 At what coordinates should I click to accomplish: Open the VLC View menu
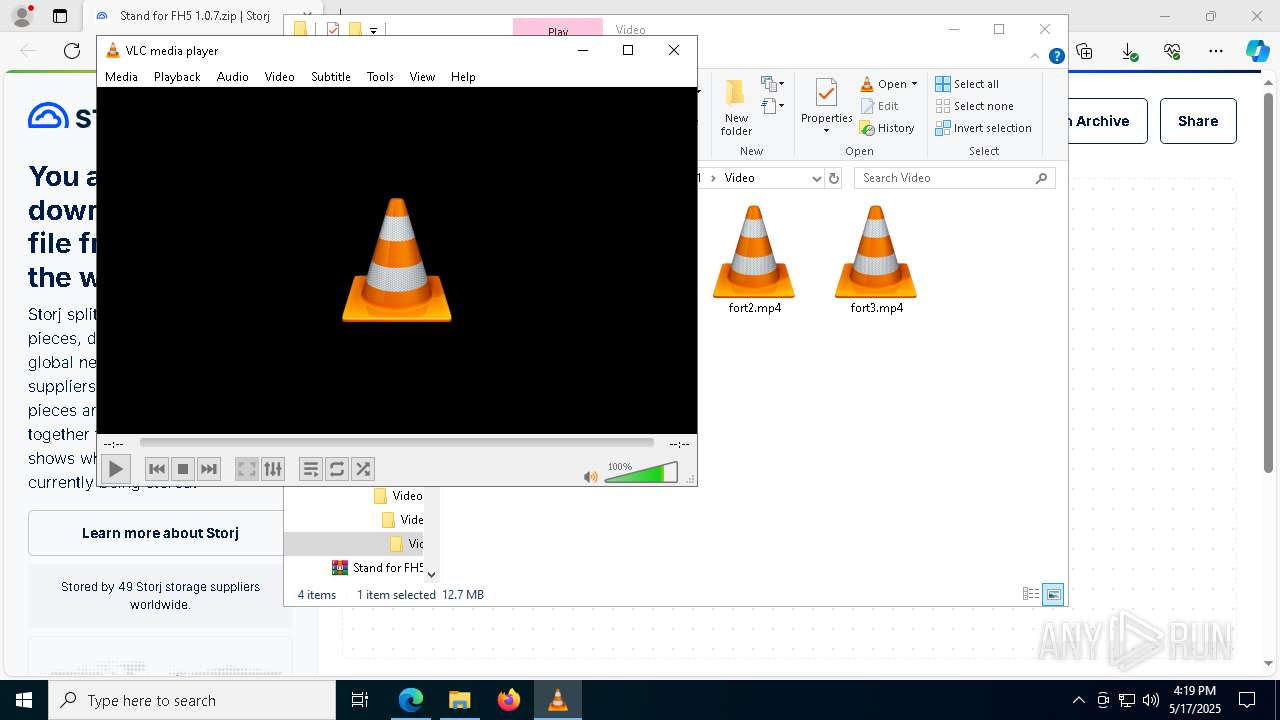(x=422, y=77)
